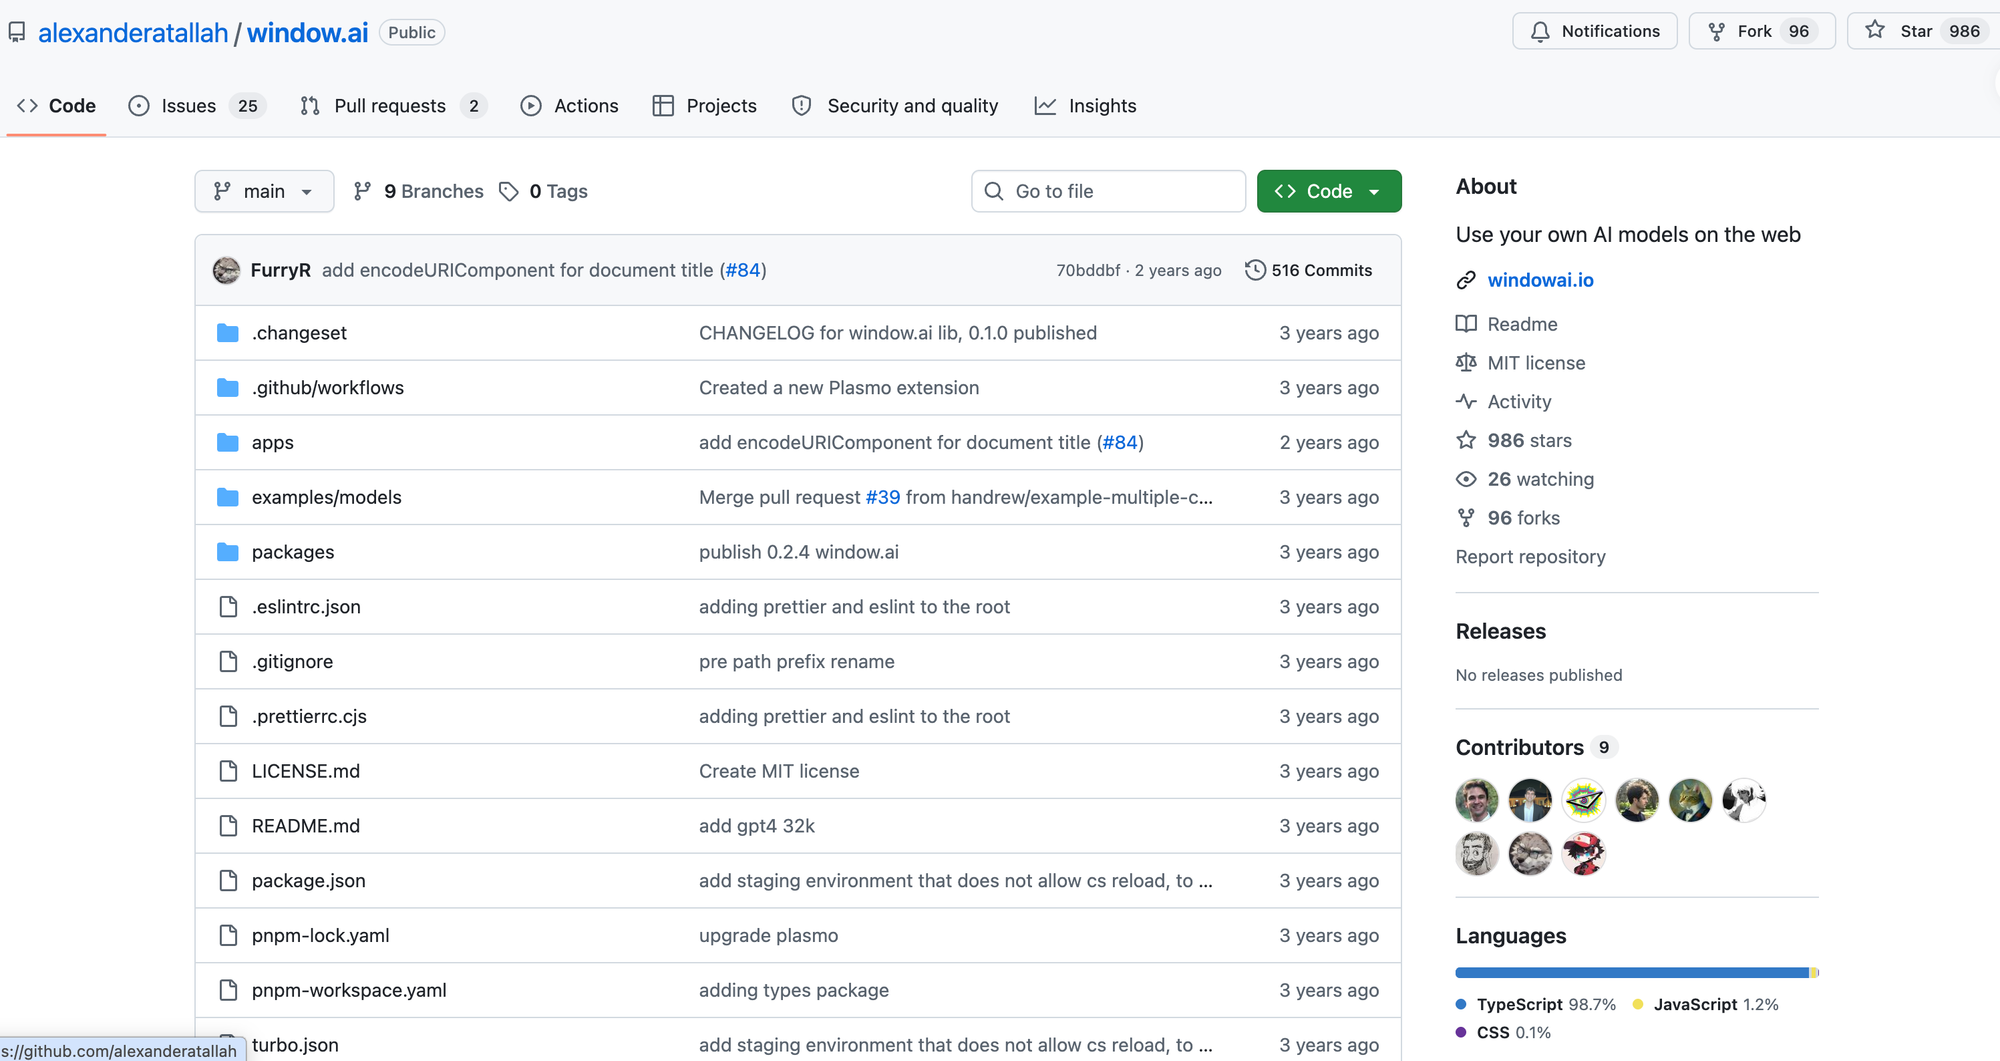Click the star icon in Star button
The height and width of the screenshot is (1061, 2000).
click(x=1875, y=31)
